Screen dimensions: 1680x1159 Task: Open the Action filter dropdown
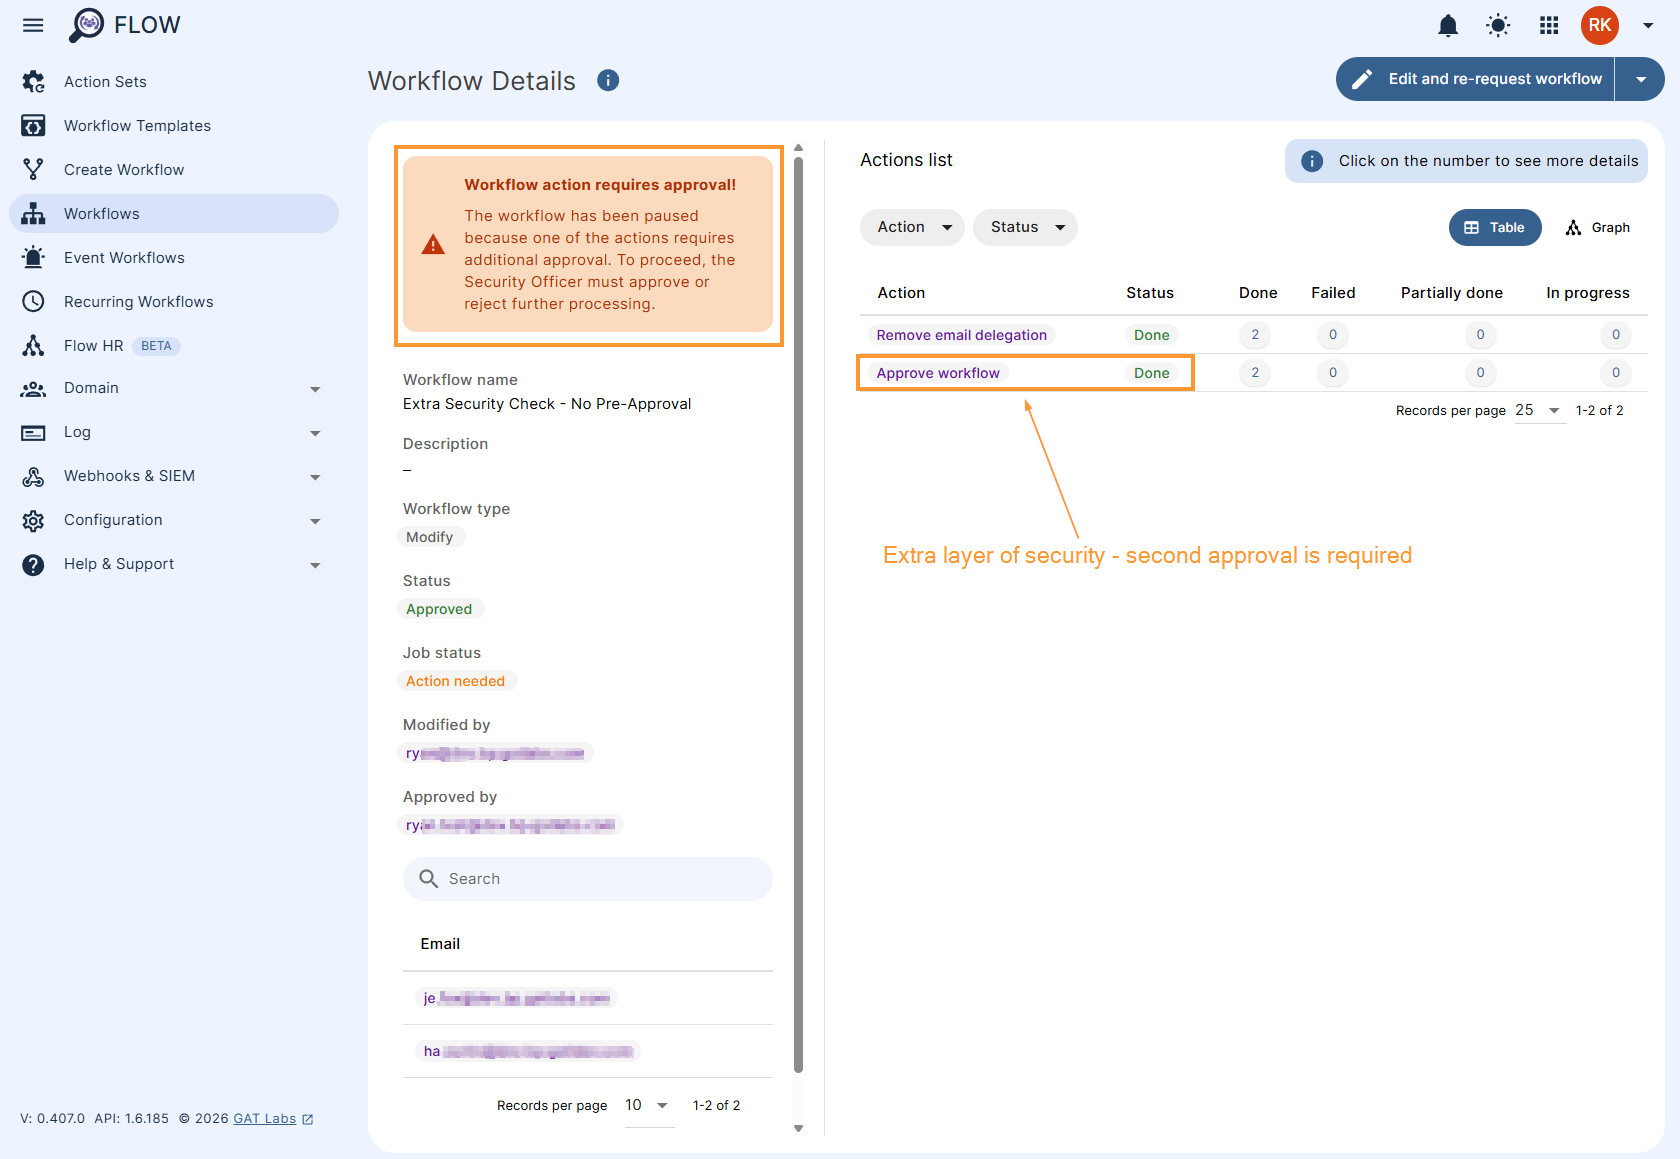pos(911,227)
